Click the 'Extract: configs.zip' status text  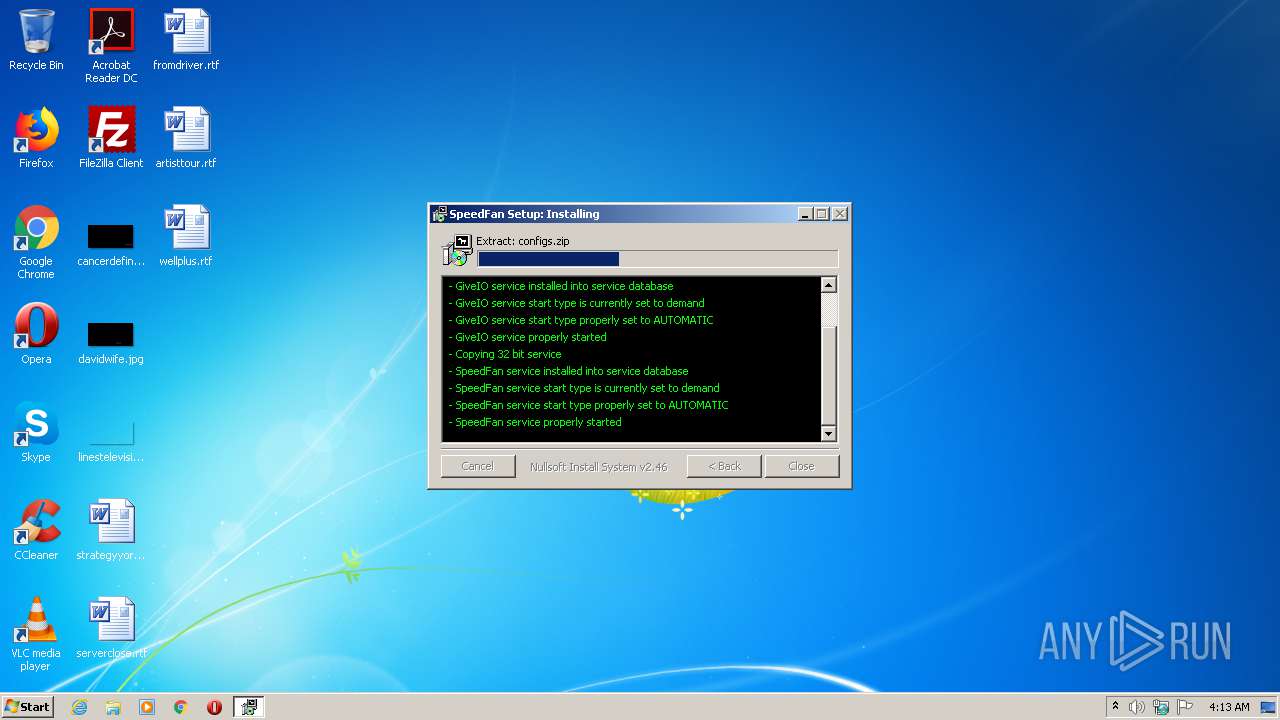pos(522,241)
